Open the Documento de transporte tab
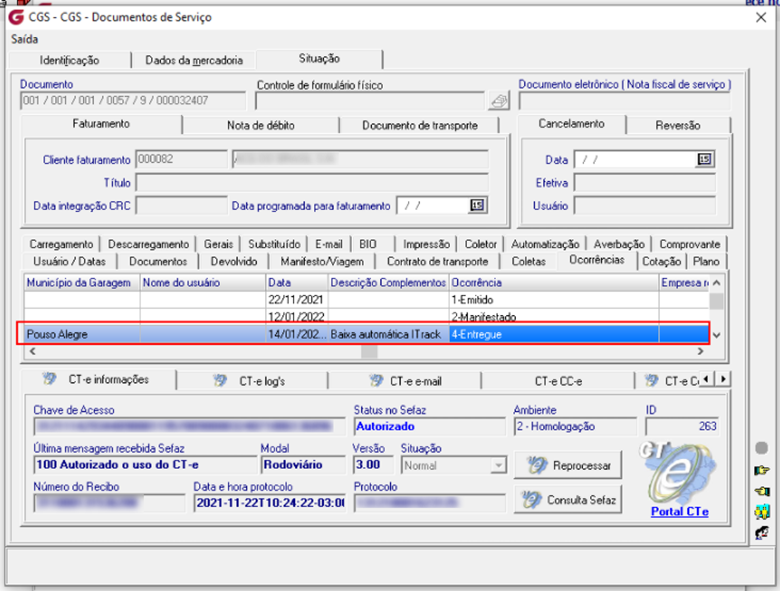 420,125
